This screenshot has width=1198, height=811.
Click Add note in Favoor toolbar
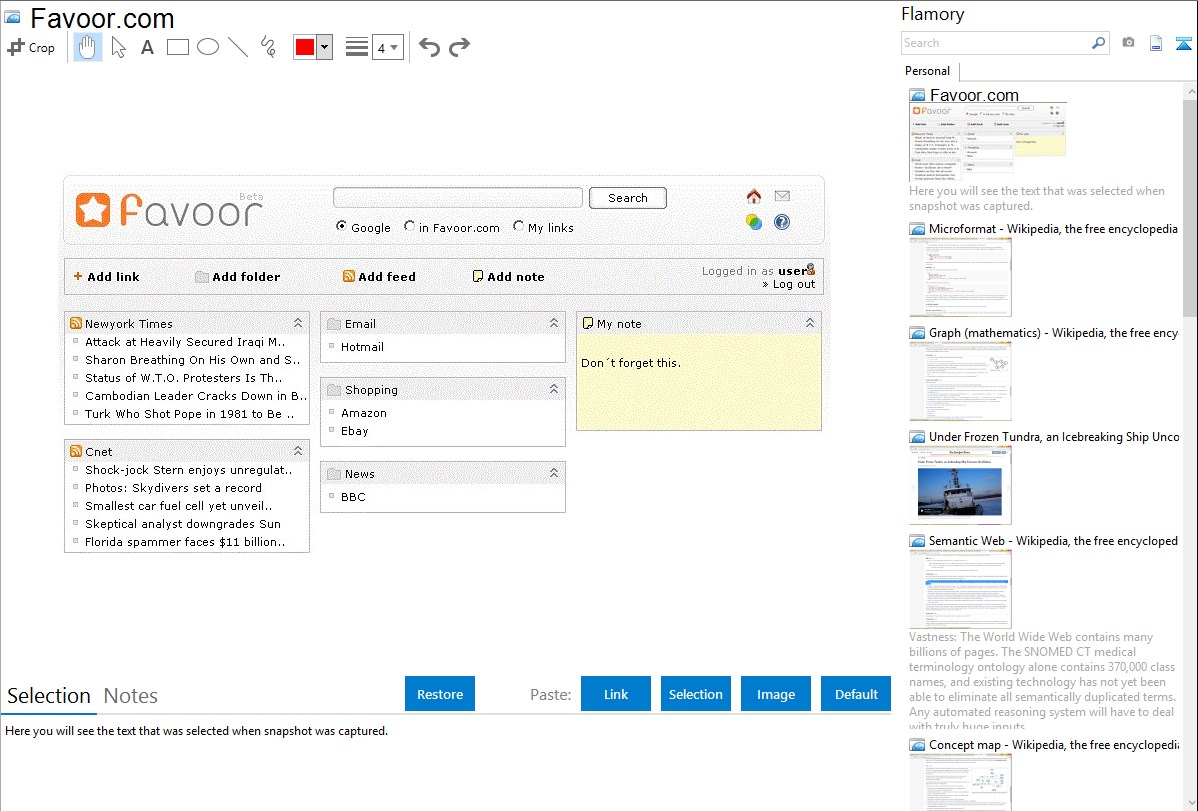point(509,277)
